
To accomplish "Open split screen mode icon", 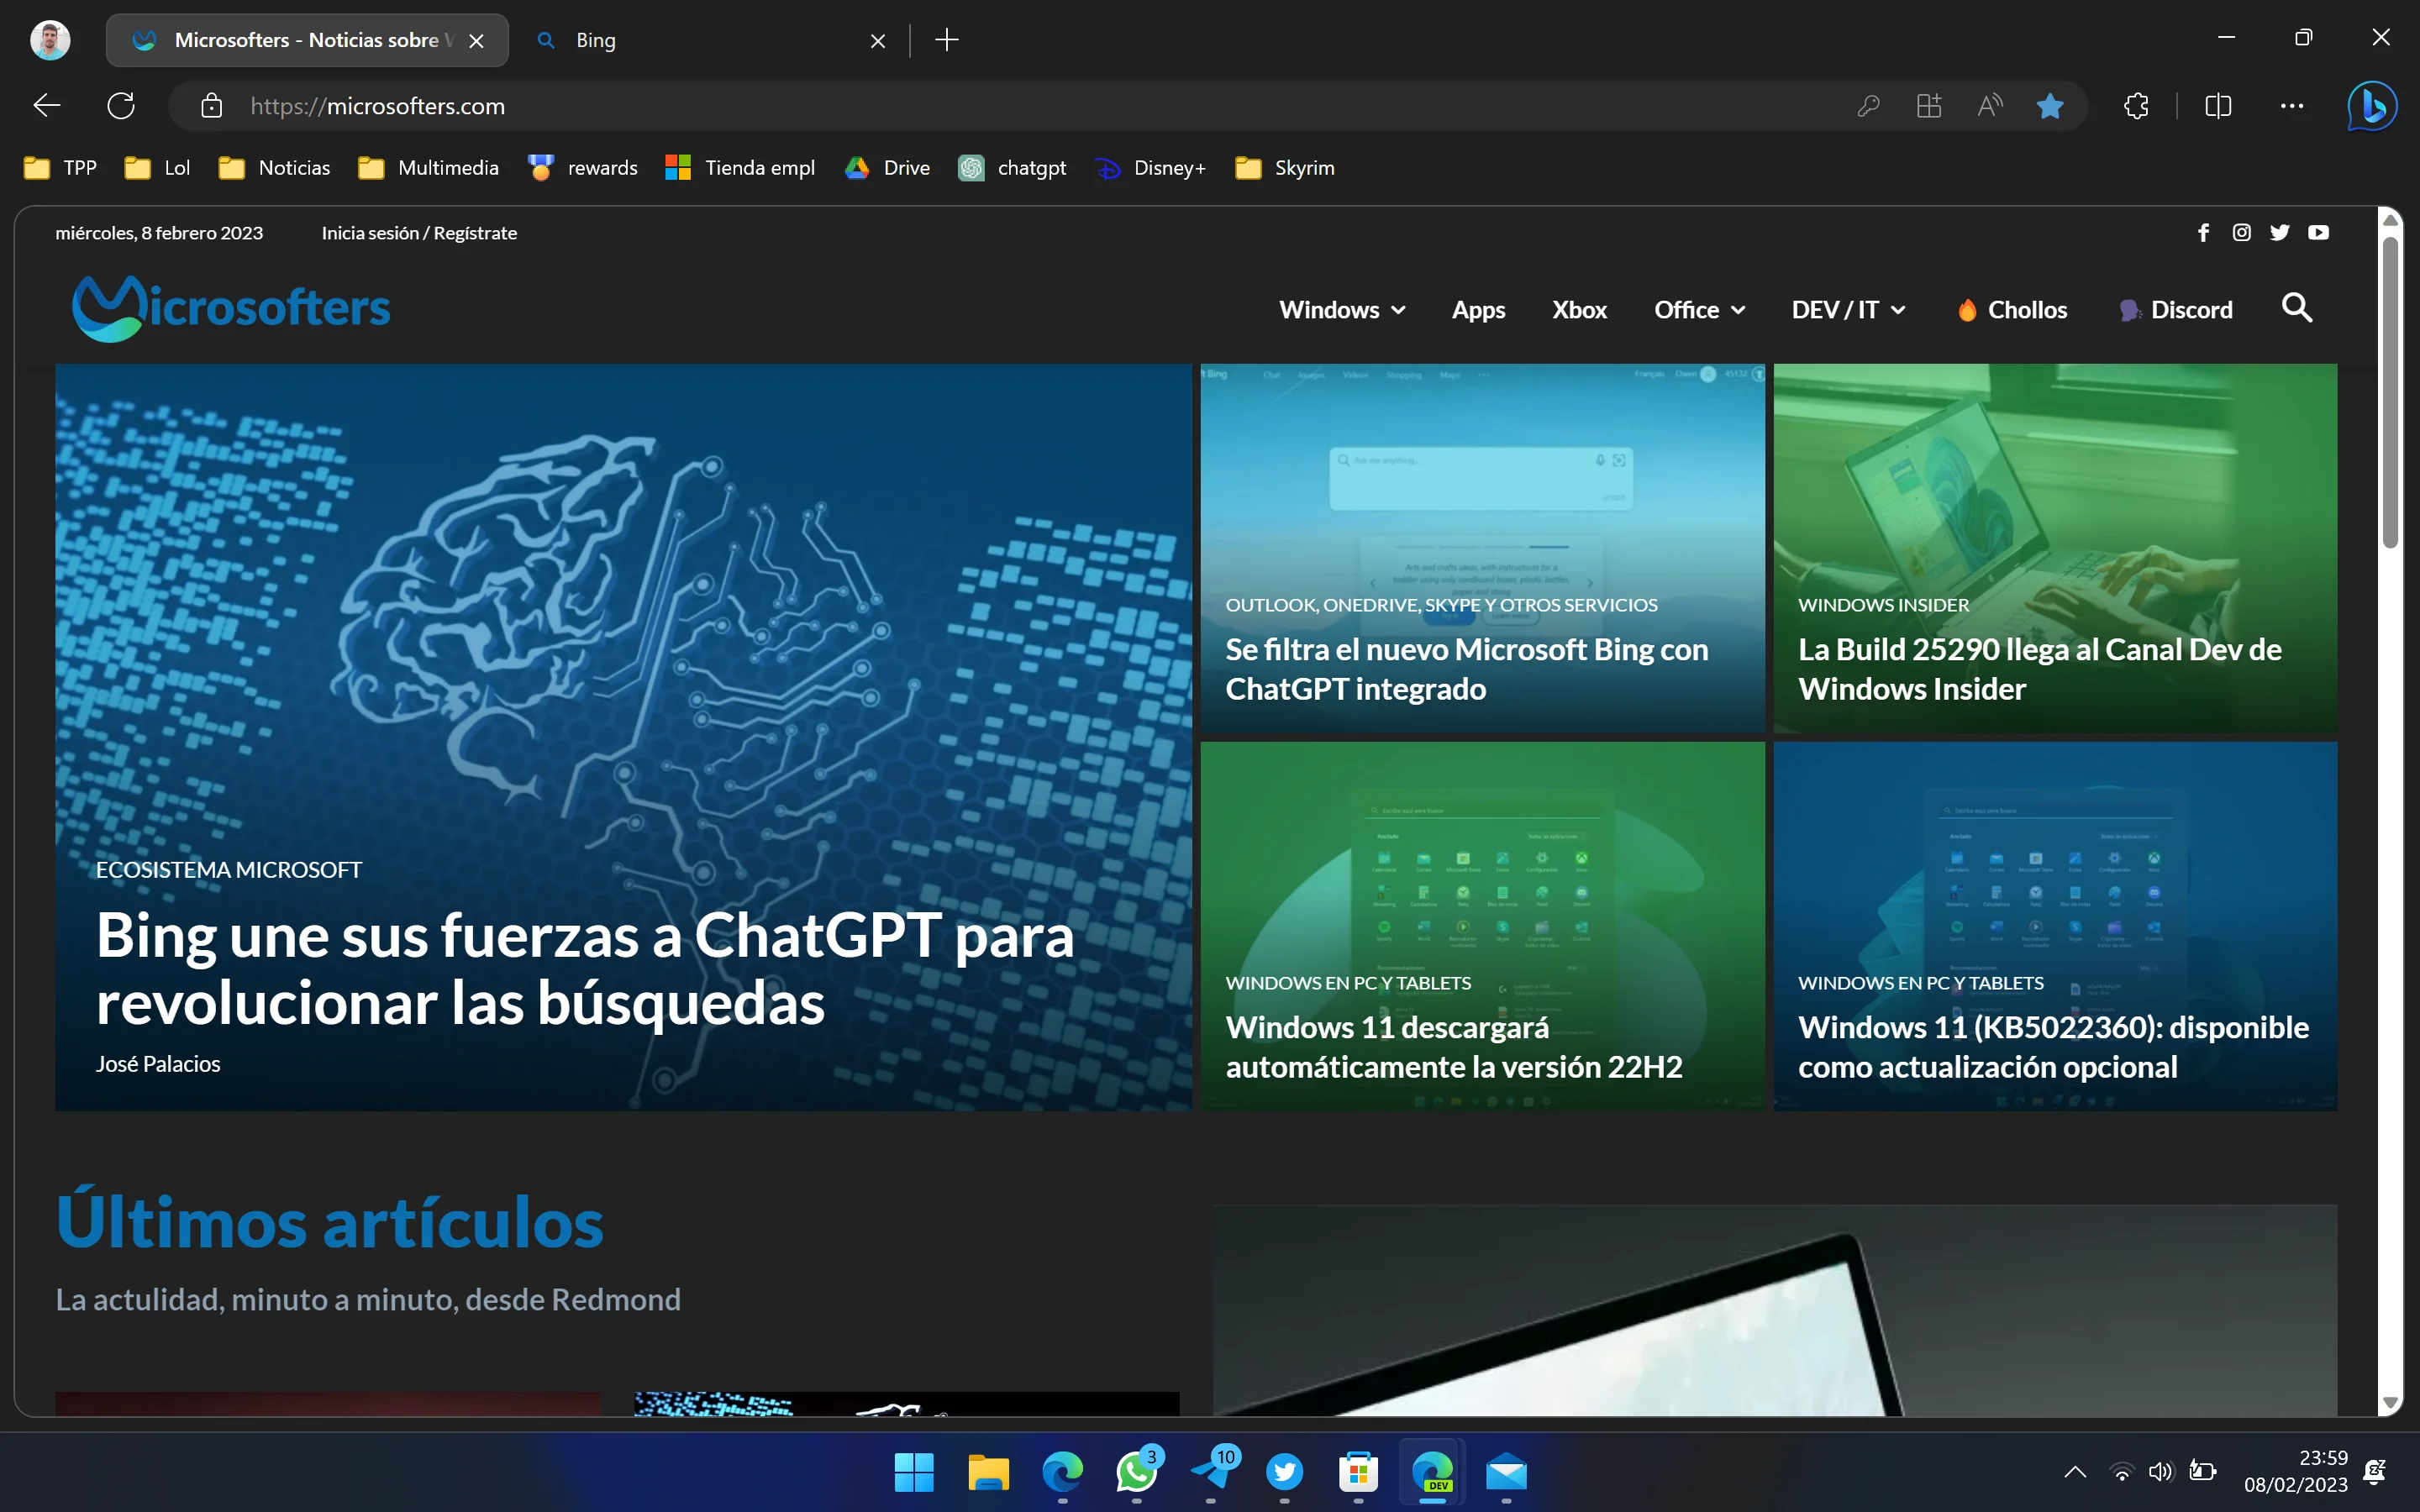I will click(x=2218, y=106).
